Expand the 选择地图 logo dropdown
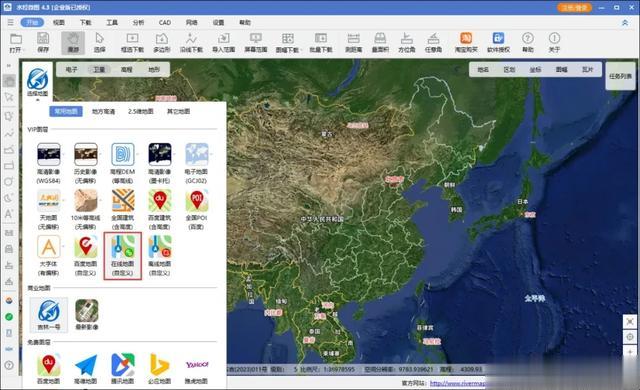The width and height of the screenshot is (640, 390). click(38, 83)
